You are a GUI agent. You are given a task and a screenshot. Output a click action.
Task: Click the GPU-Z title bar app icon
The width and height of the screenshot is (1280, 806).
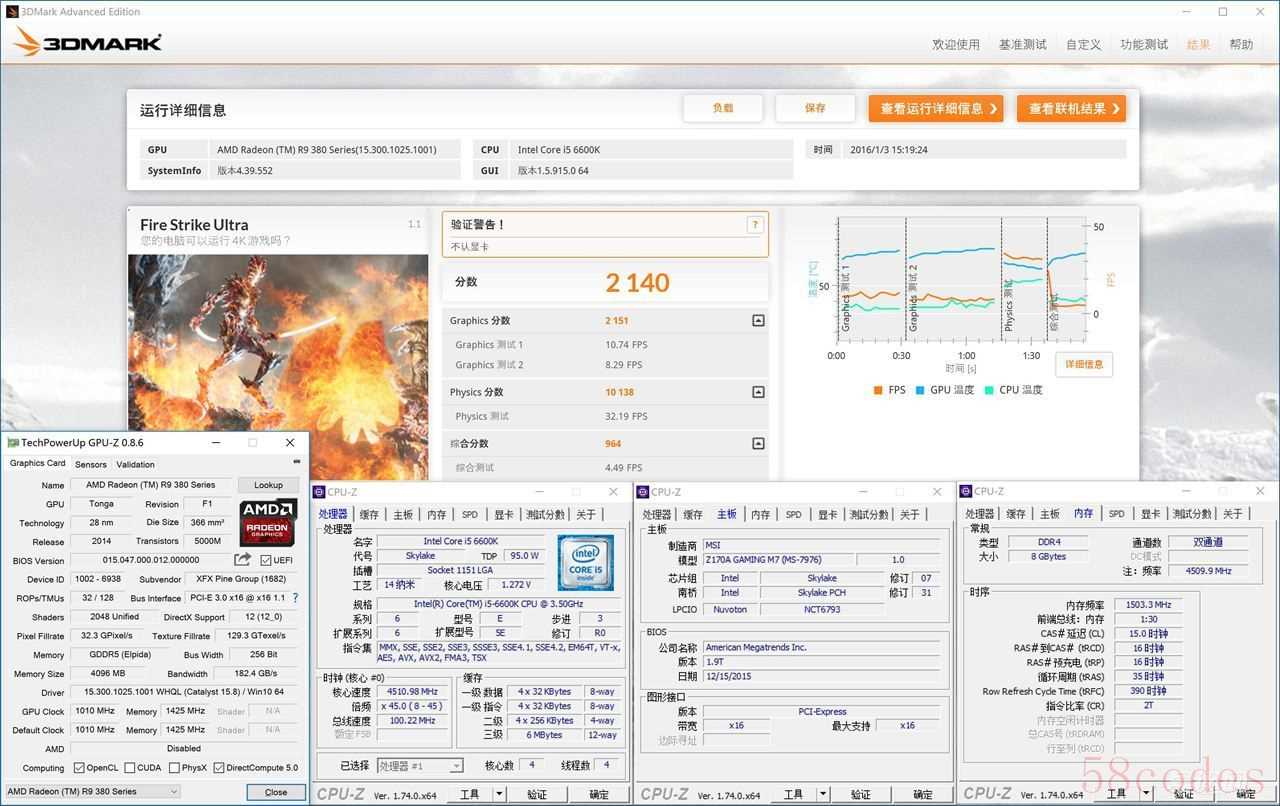coord(13,442)
